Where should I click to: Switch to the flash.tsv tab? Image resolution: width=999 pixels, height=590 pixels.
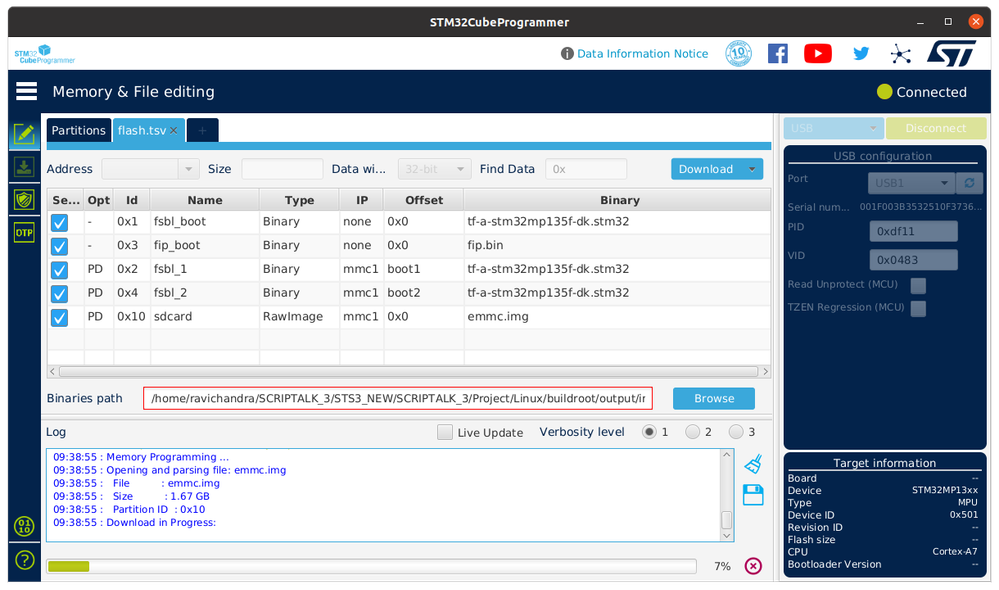pyautogui.click(x=141, y=130)
